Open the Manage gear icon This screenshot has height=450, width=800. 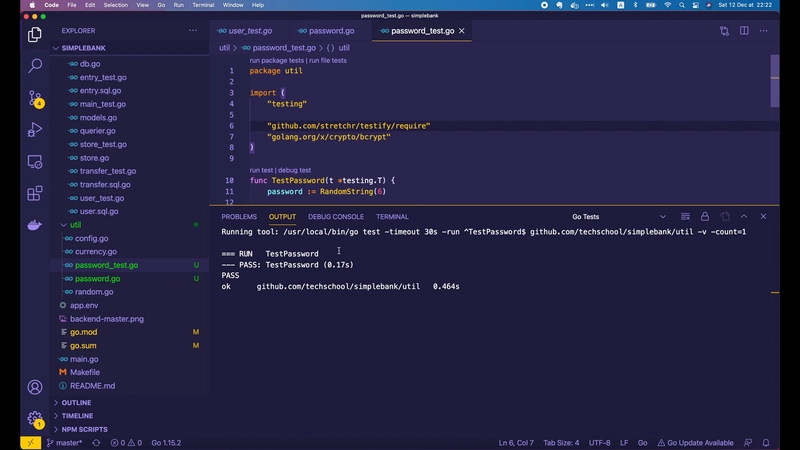pyautogui.click(x=35, y=419)
